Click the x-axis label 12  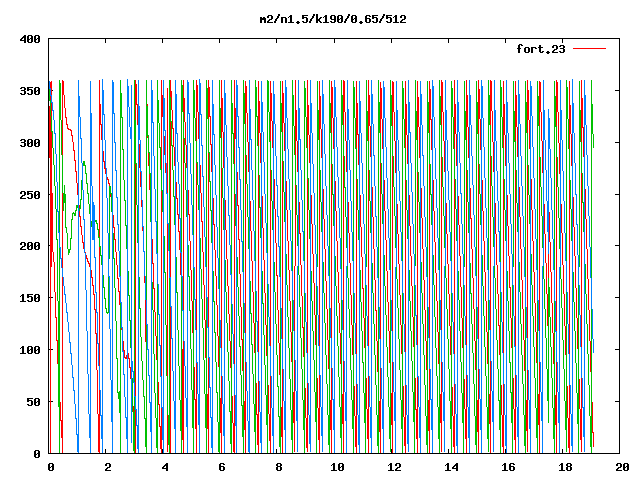pos(394,467)
